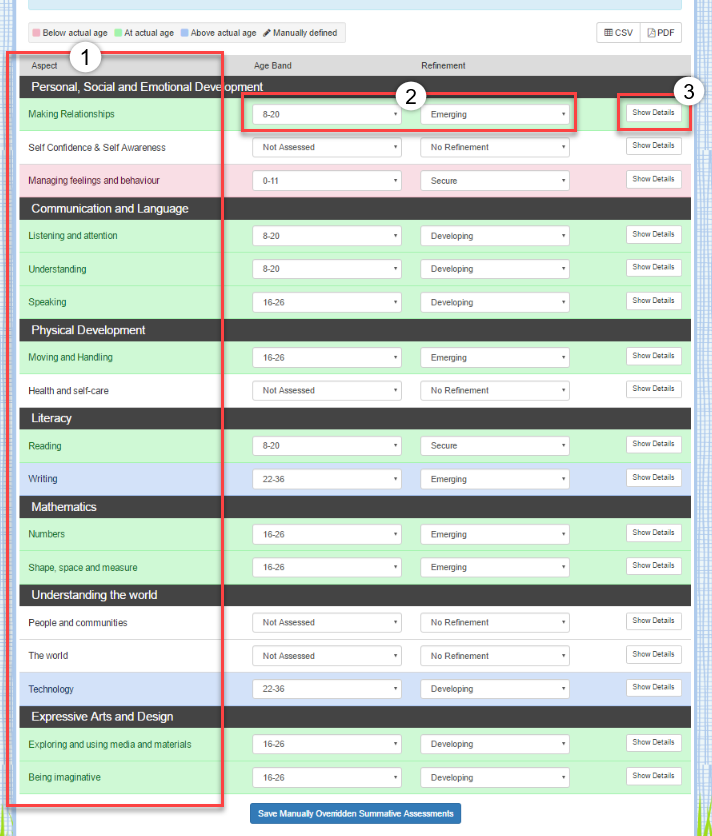Export the table as CSV
Image resolution: width=712 pixels, height=836 pixels.
pos(618,33)
